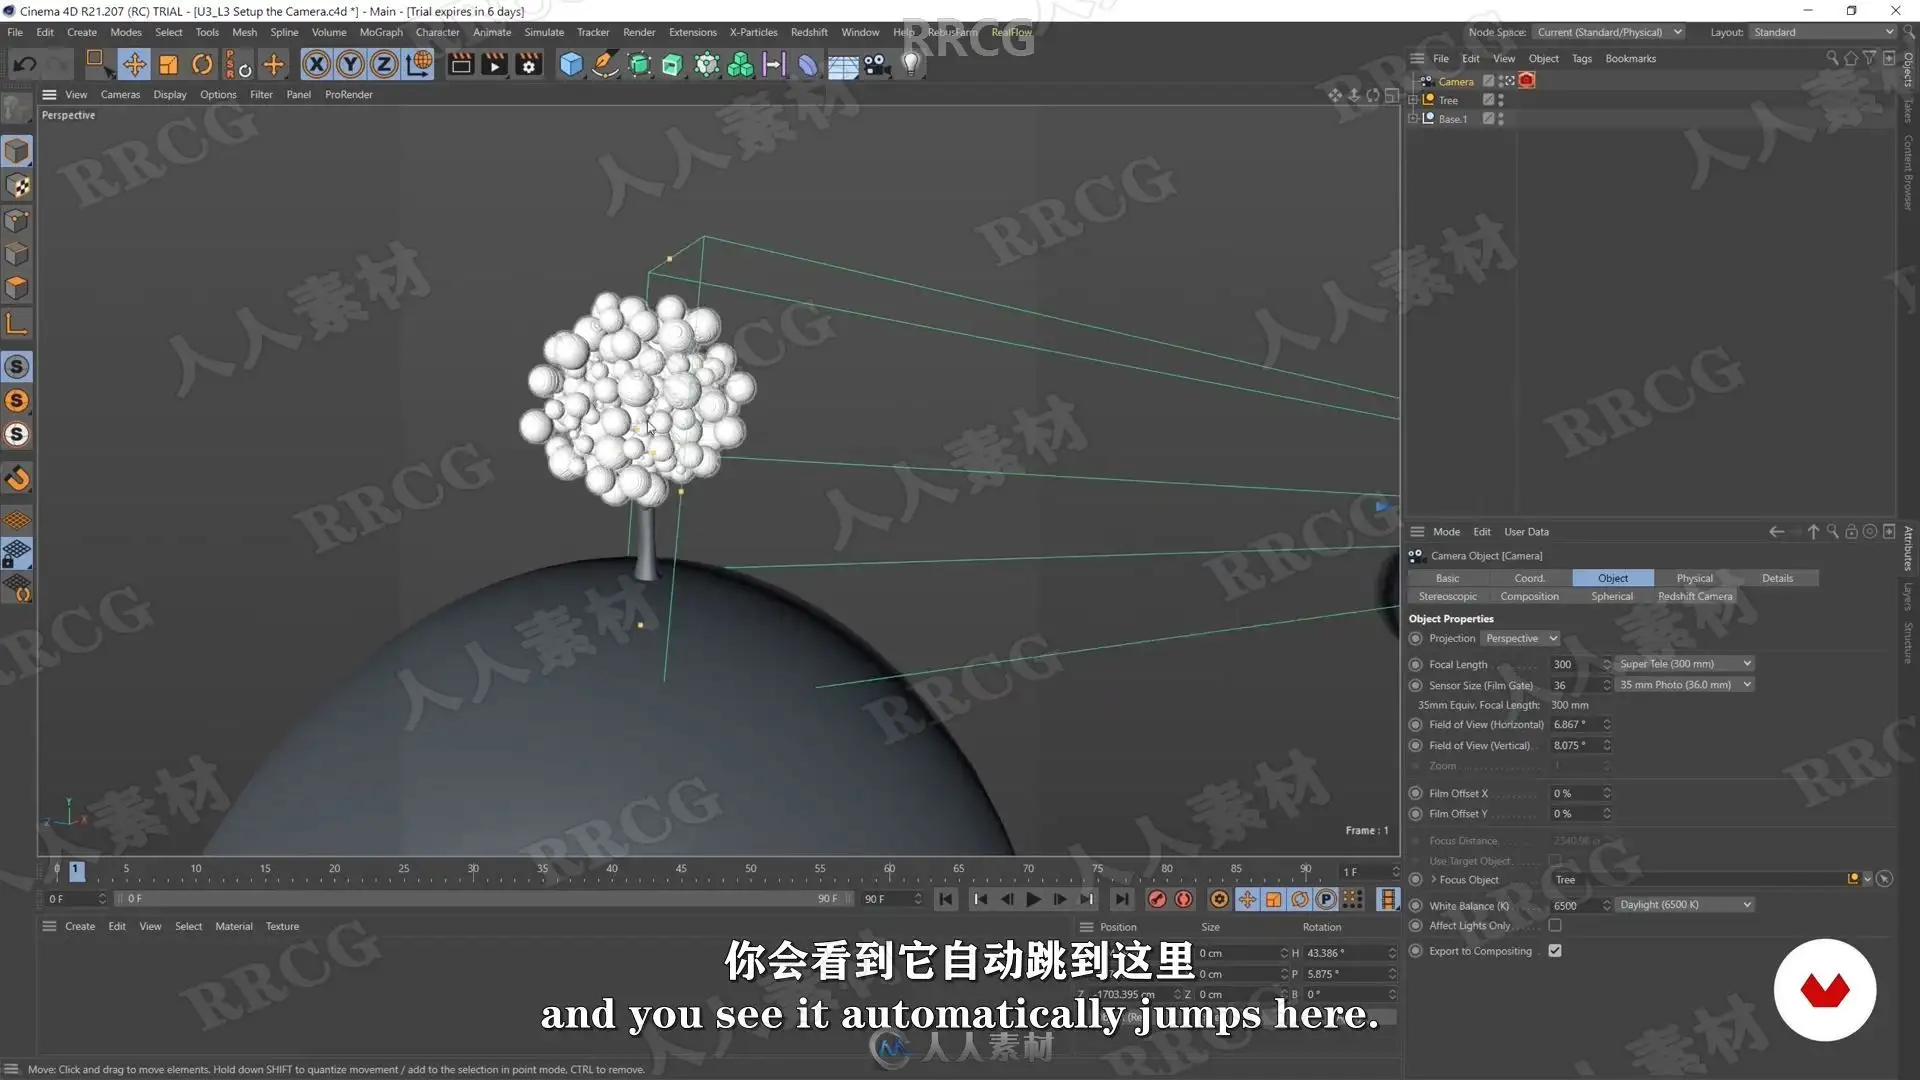Toggle the Film Offset X animation dot
This screenshot has height=1080, width=1920.
(1415, 793)
